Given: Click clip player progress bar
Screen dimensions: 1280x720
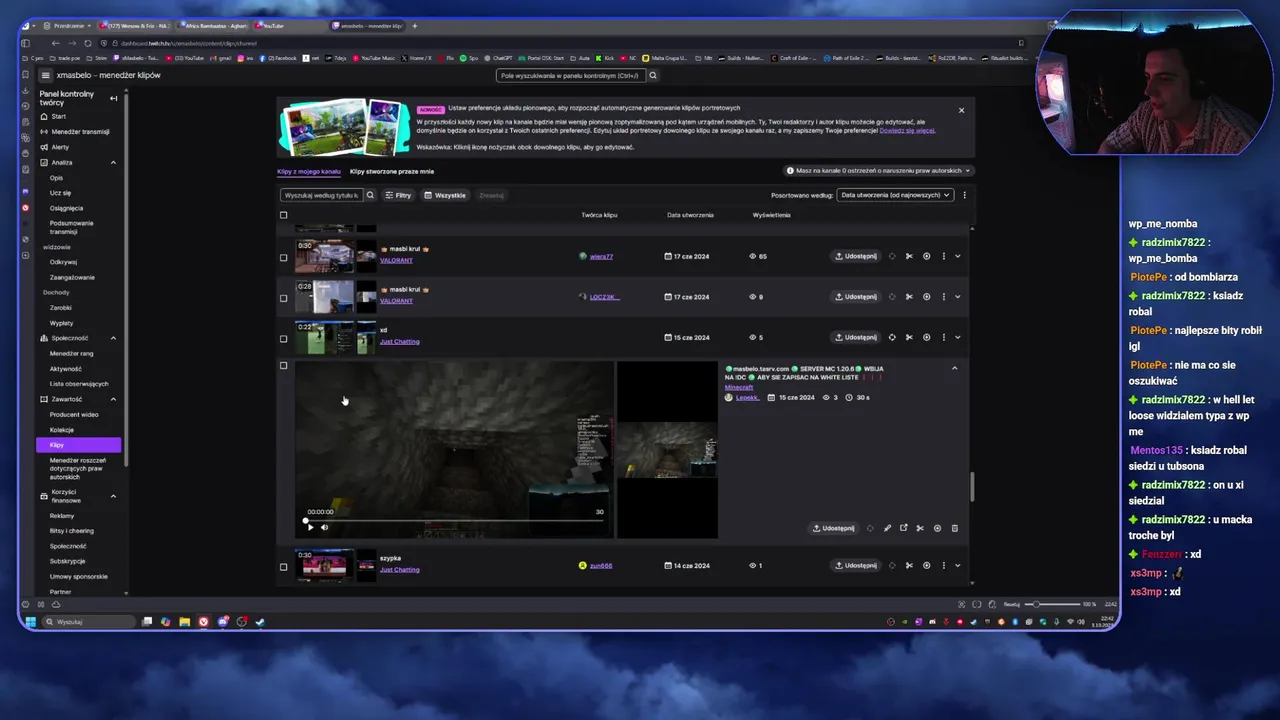Looking at the screenshot, I should (x=455, y=520).
